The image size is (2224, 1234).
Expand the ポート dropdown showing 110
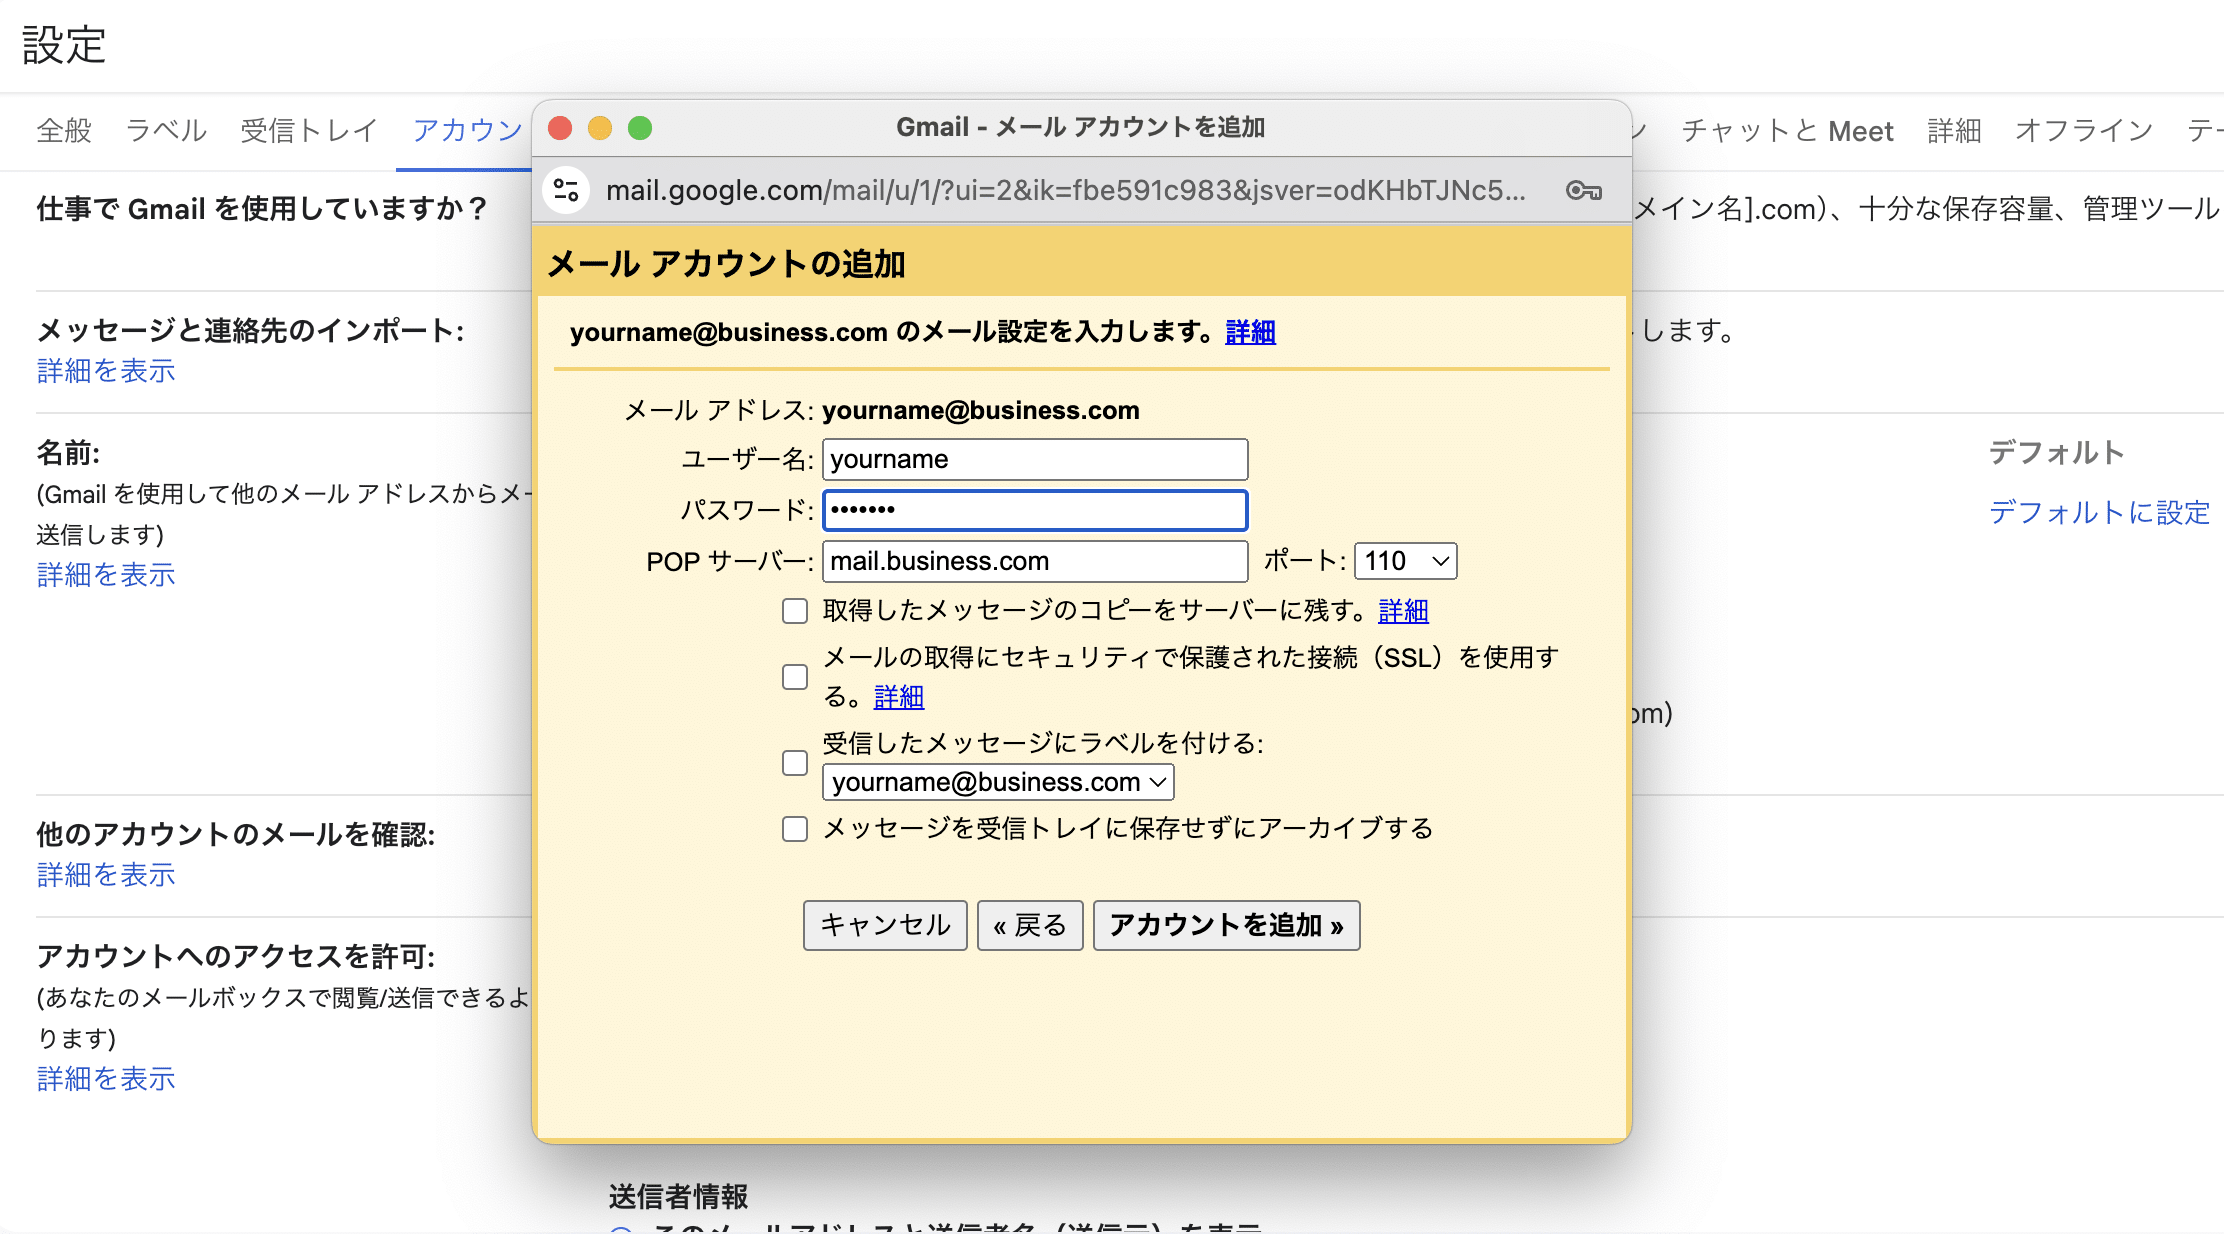pos(1401,561)
